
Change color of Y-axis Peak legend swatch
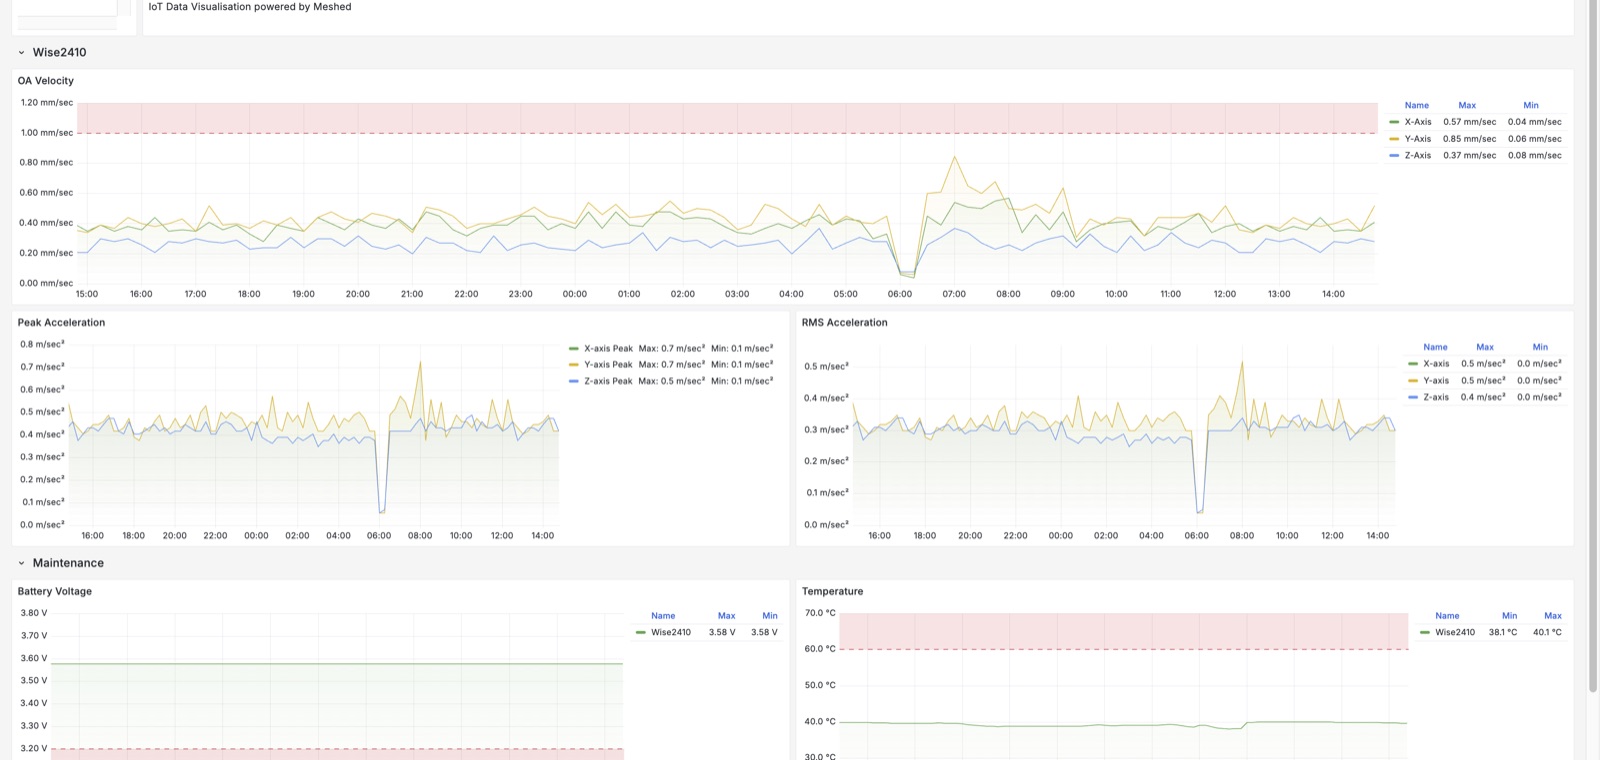574,365
